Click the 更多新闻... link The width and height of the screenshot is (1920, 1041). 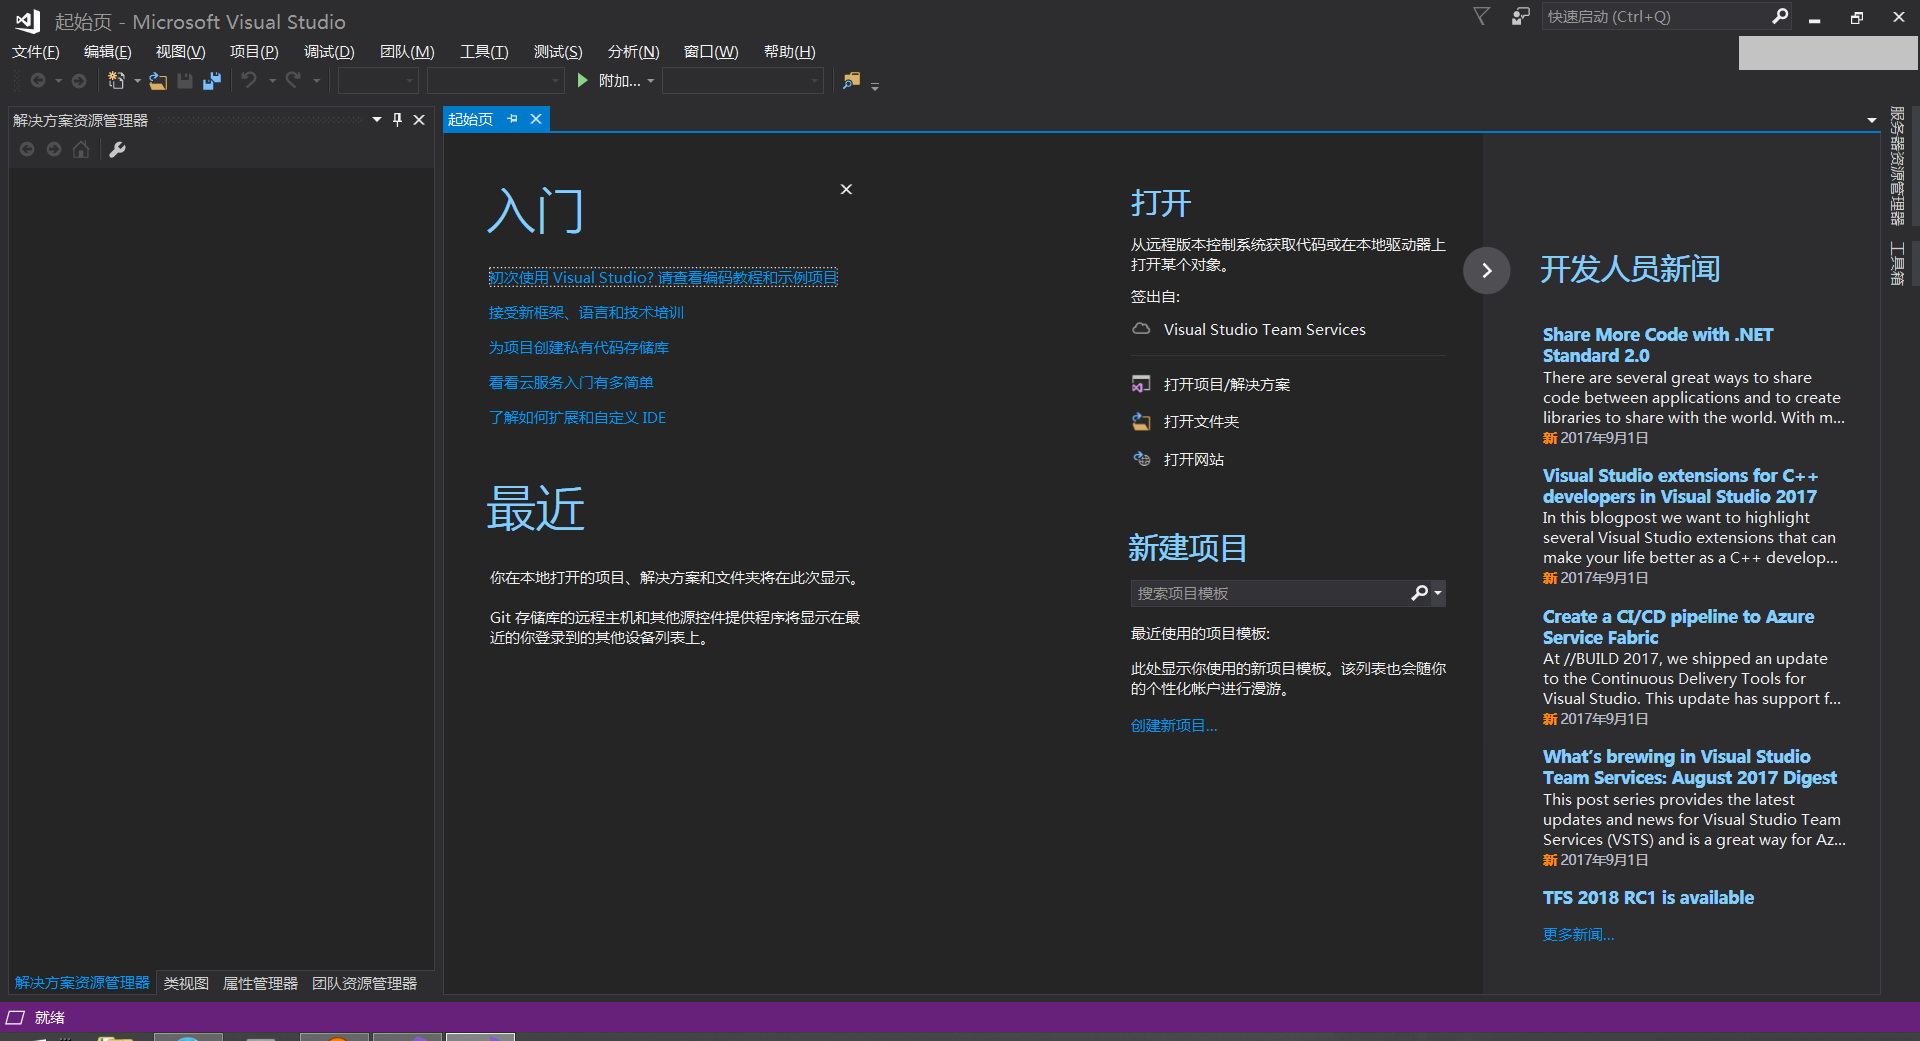[x=1578, y=935]
